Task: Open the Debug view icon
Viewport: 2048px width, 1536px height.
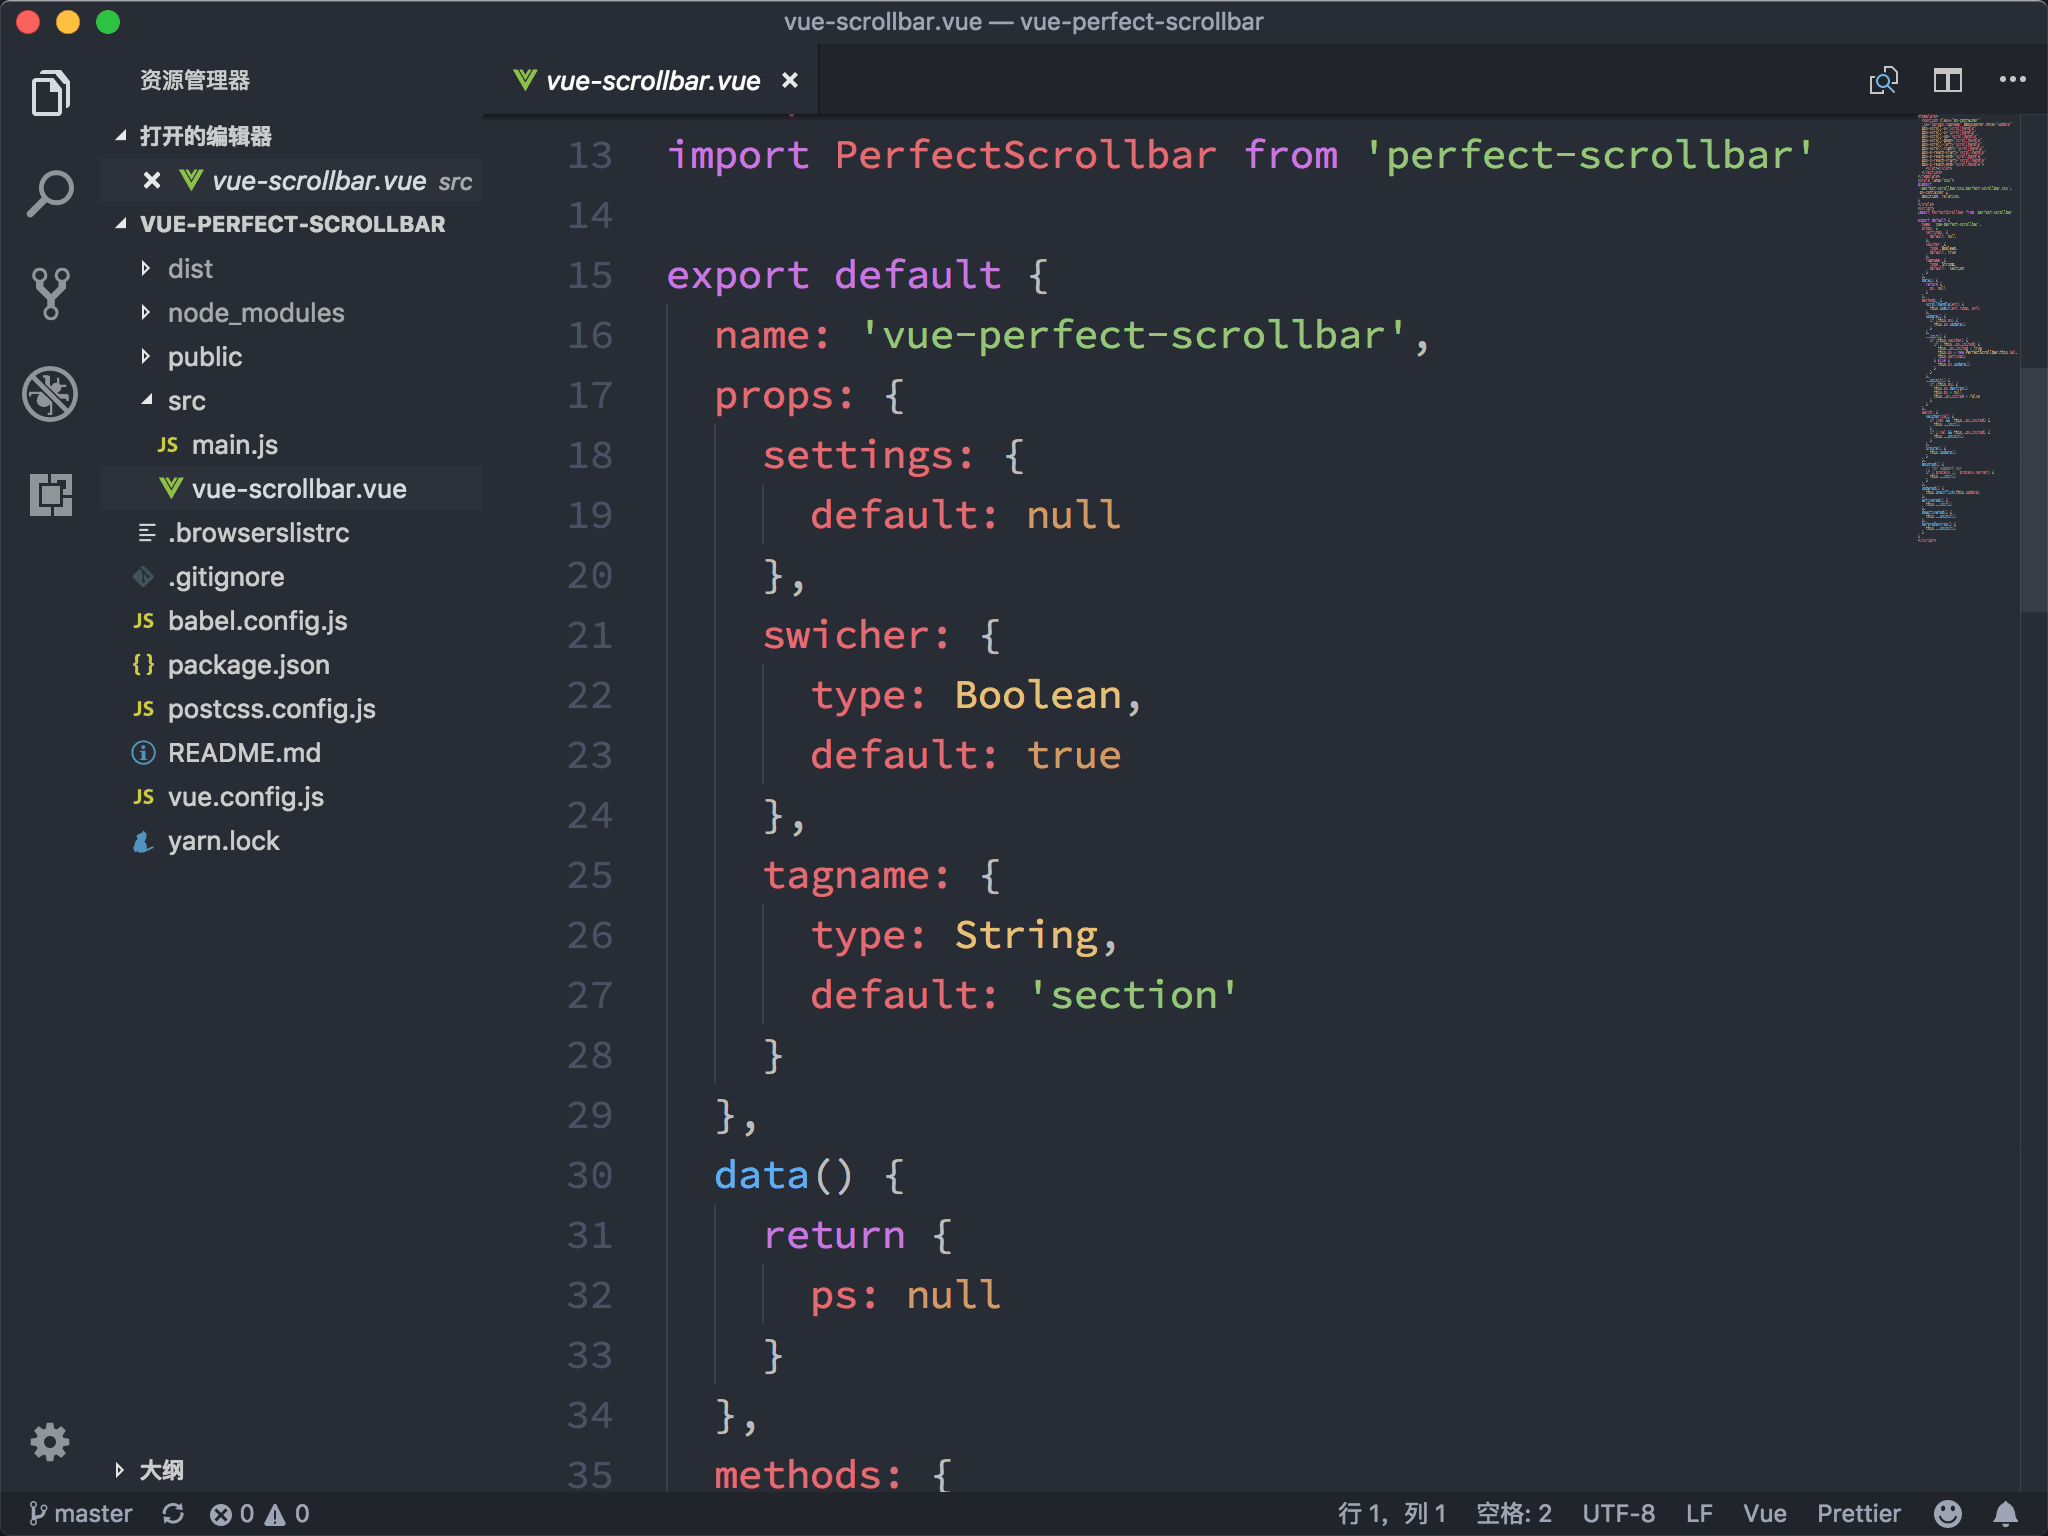Action: tap(50, 394)
